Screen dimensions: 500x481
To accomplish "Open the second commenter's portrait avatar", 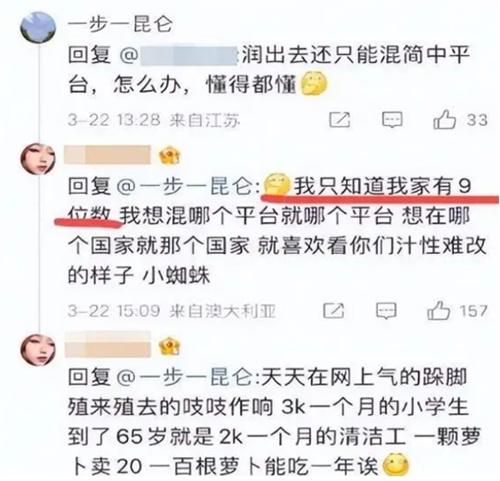I will pos(38,159).
